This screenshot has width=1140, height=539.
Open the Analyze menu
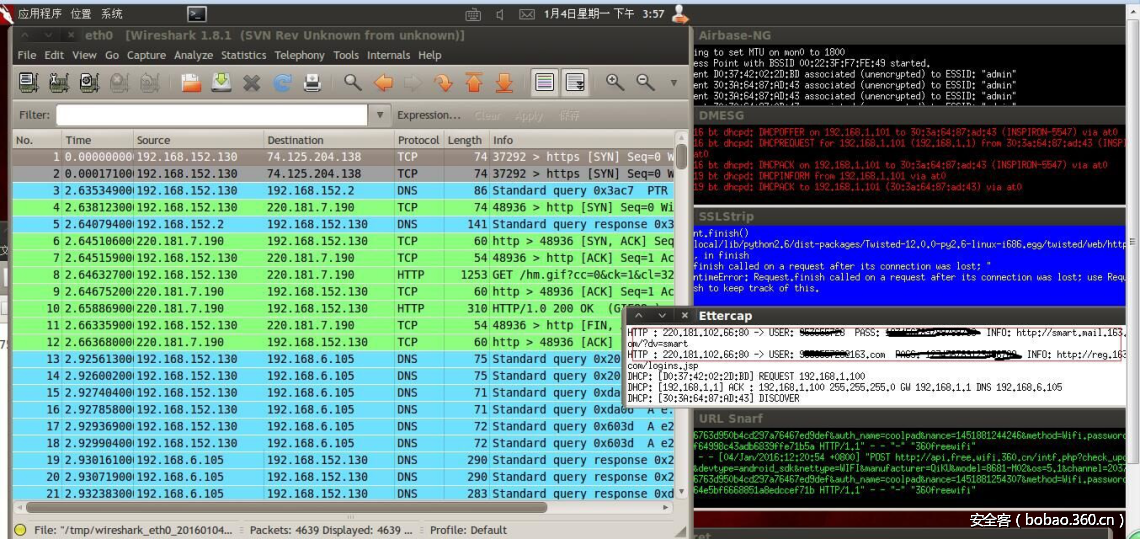pyautogui.click(x=193, y=55)
